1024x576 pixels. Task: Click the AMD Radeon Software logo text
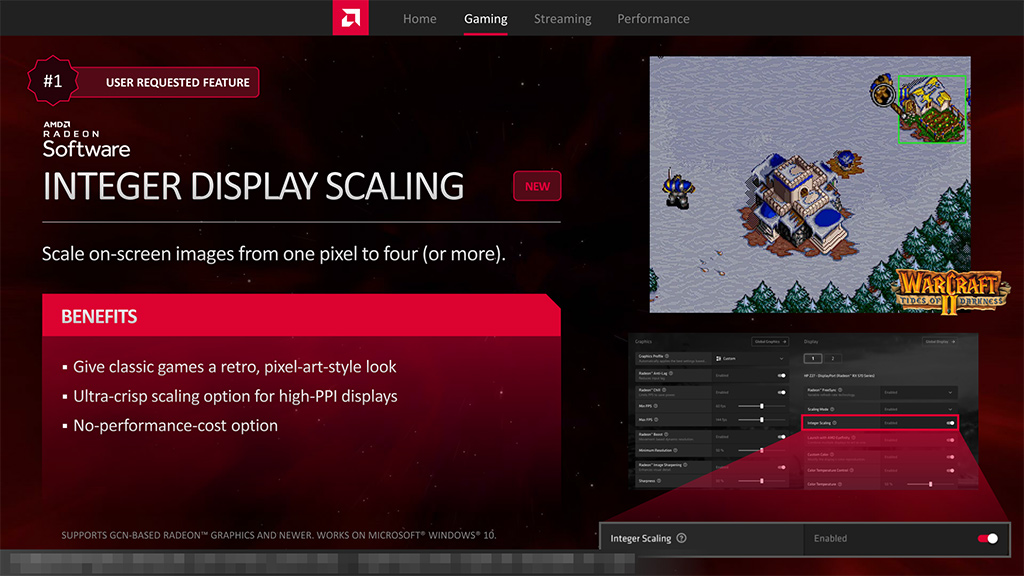tap(86, 139)
